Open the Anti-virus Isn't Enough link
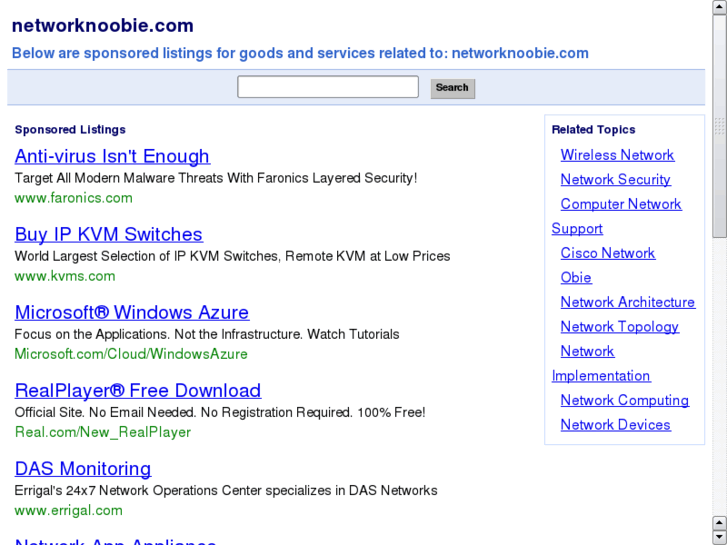This screenshot has height=545, width=727. click(112, 156)
